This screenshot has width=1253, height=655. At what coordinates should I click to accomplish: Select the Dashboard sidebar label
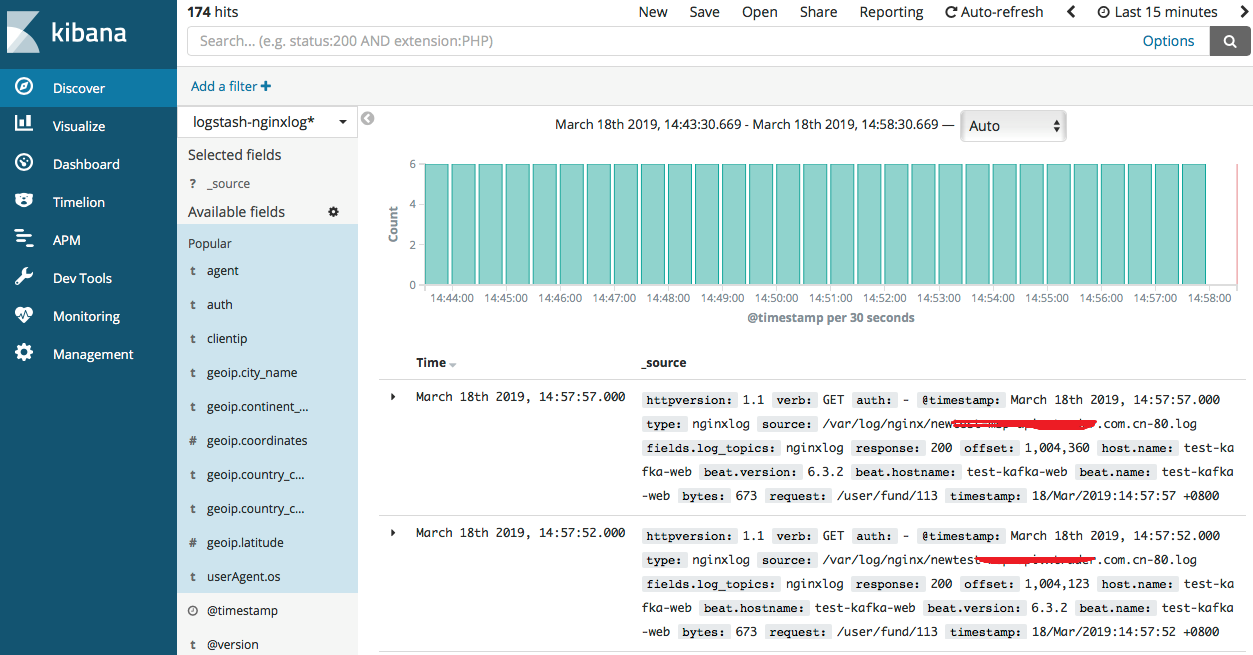(86, 164)
